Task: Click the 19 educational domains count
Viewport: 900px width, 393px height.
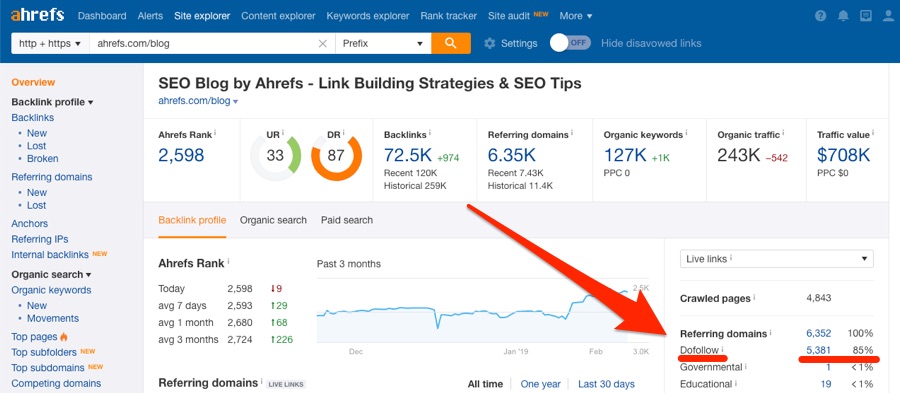Action: pos(826,384)
